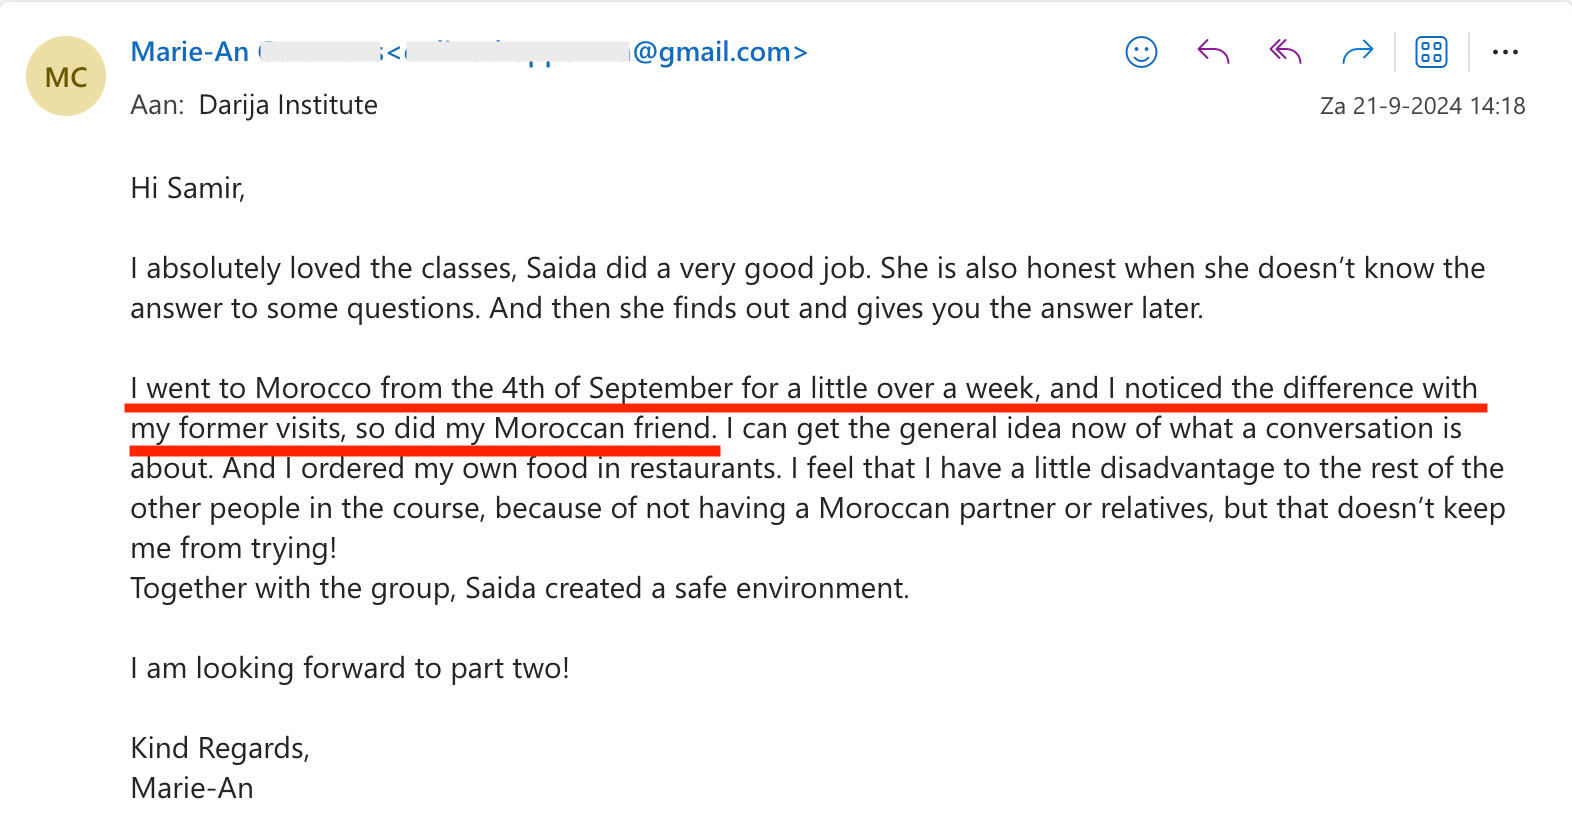
Task: Click 'I am looking forward to part two!'
Action: coord(350,668)
